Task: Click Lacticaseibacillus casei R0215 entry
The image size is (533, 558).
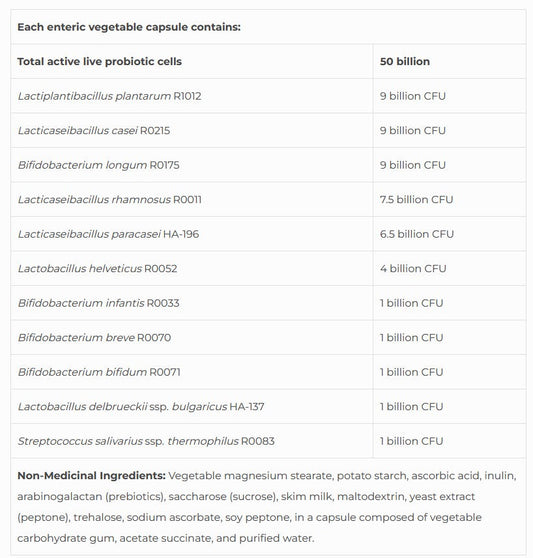Action: 94,131
